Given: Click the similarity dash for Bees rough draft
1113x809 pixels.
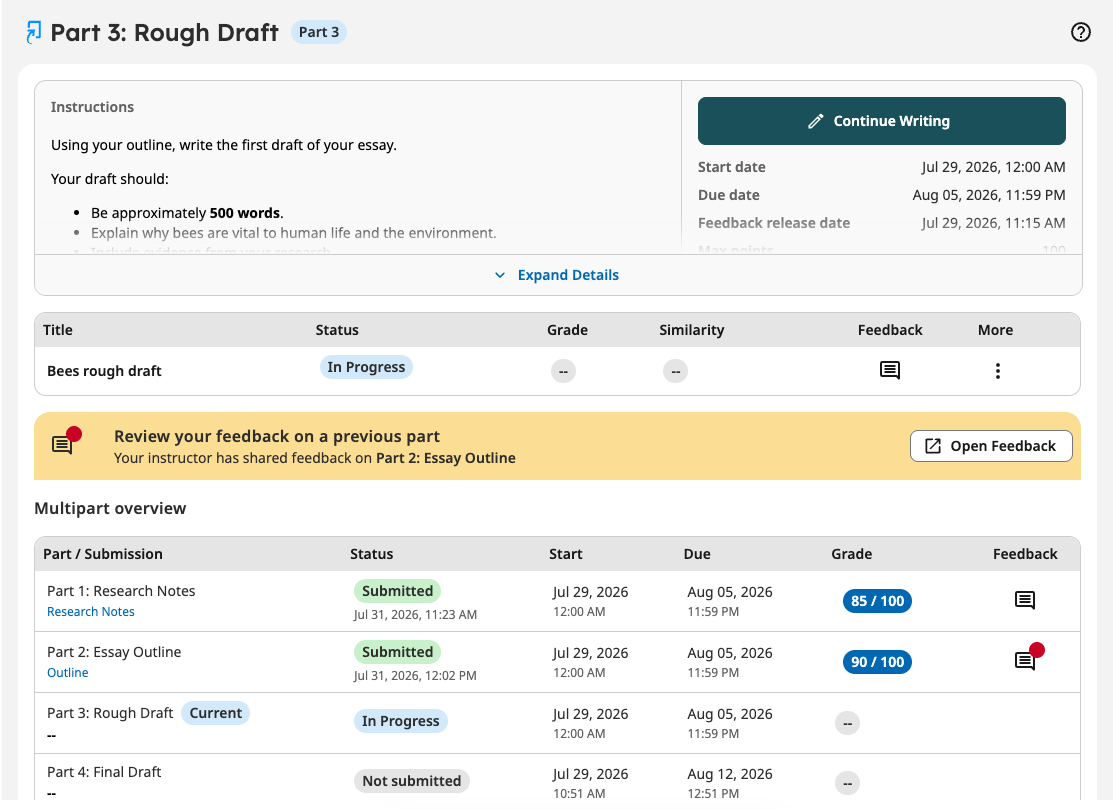Looking at the screenshot, I should pyautogui.click(x=675, y=371).
